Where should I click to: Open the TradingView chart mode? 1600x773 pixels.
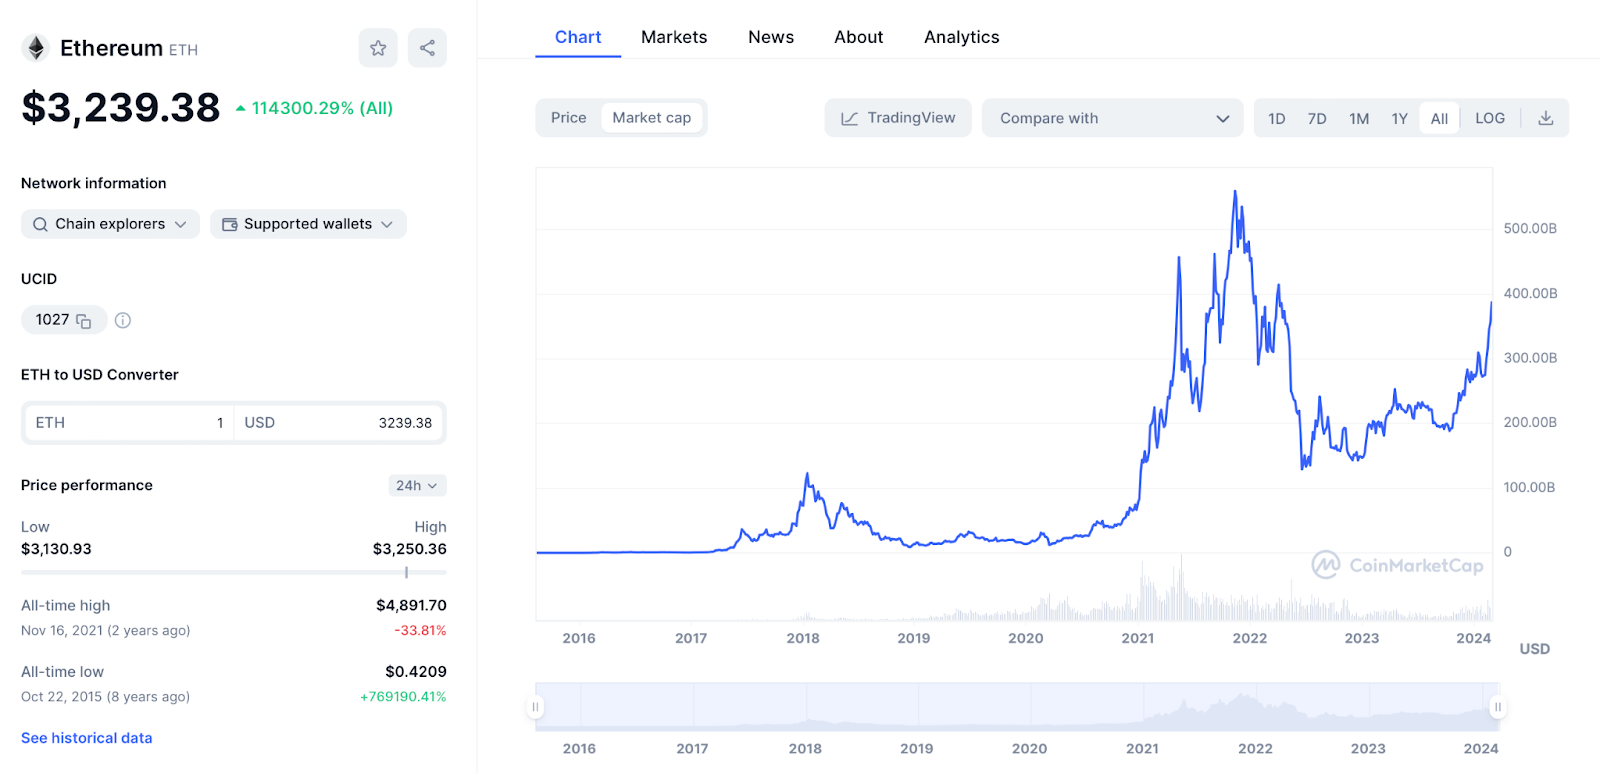[898, 118]
